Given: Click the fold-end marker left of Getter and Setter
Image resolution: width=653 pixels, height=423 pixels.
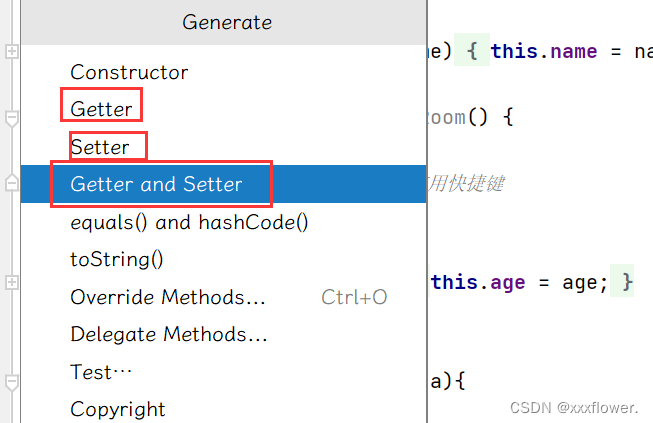Looking at the screenshot, I should pos(12,183).
